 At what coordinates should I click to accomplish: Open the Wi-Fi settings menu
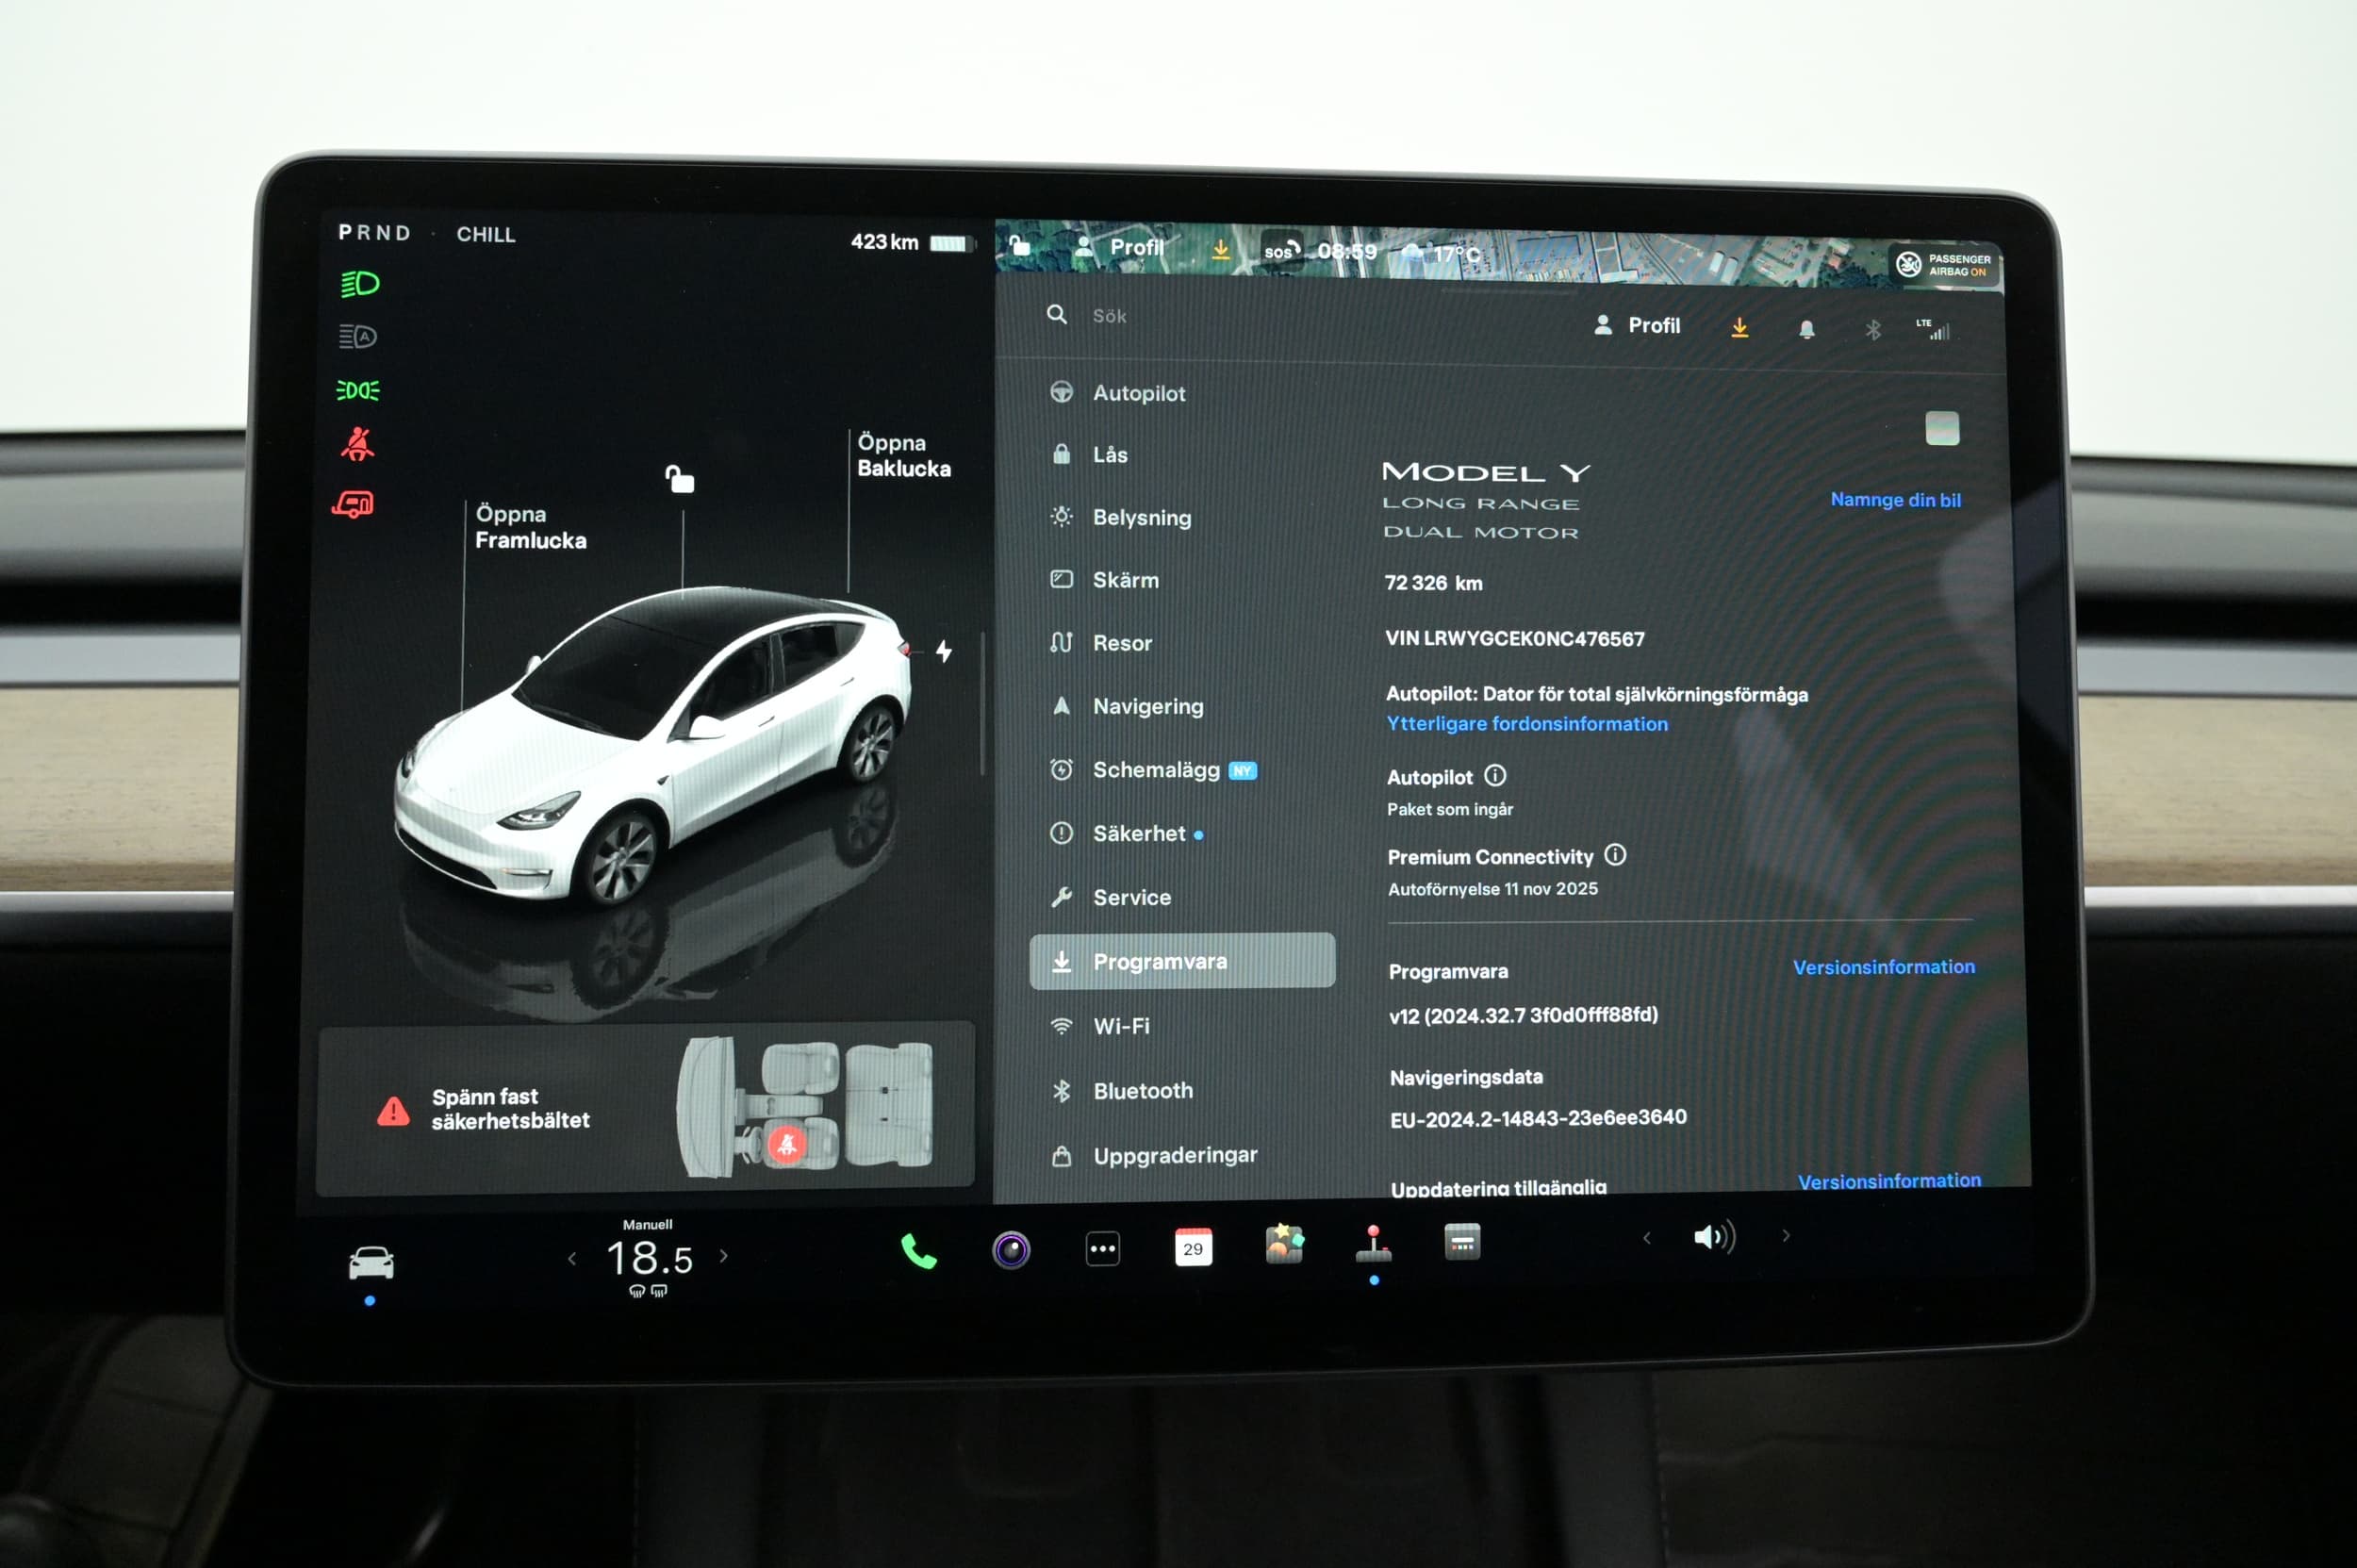coord(1120,1026)
